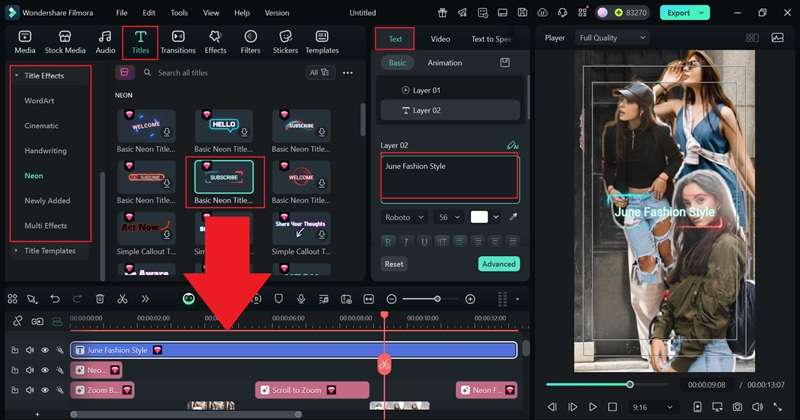800x420 pixels.
Task: Click the redo arrow in timeline toolbar
Action: (77, 299)
